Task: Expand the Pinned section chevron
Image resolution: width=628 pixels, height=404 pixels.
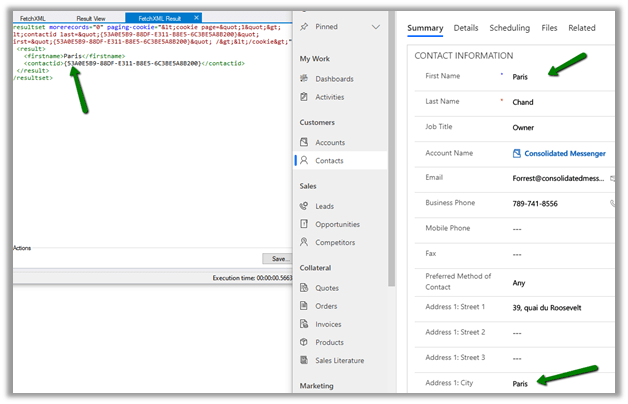Action: tap(375, 27)
